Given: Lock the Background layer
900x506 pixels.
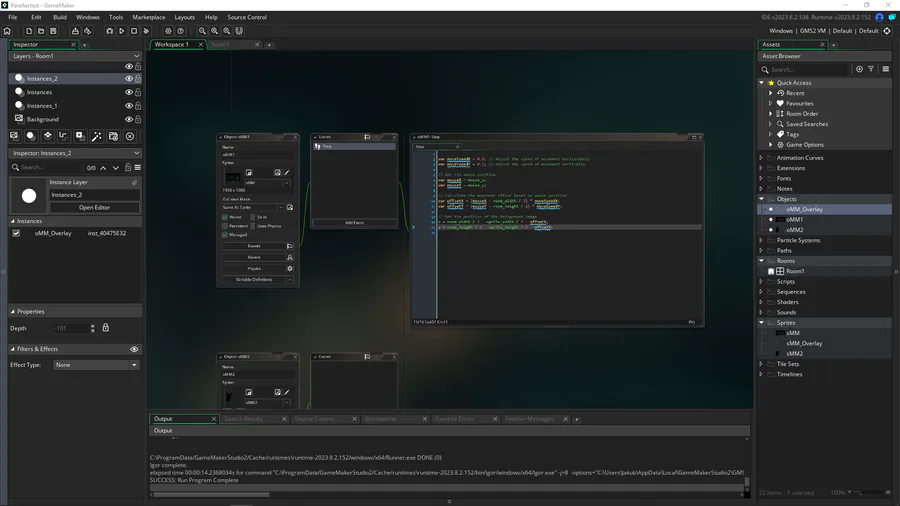Looking at the screenshot, I should [138, 119].
